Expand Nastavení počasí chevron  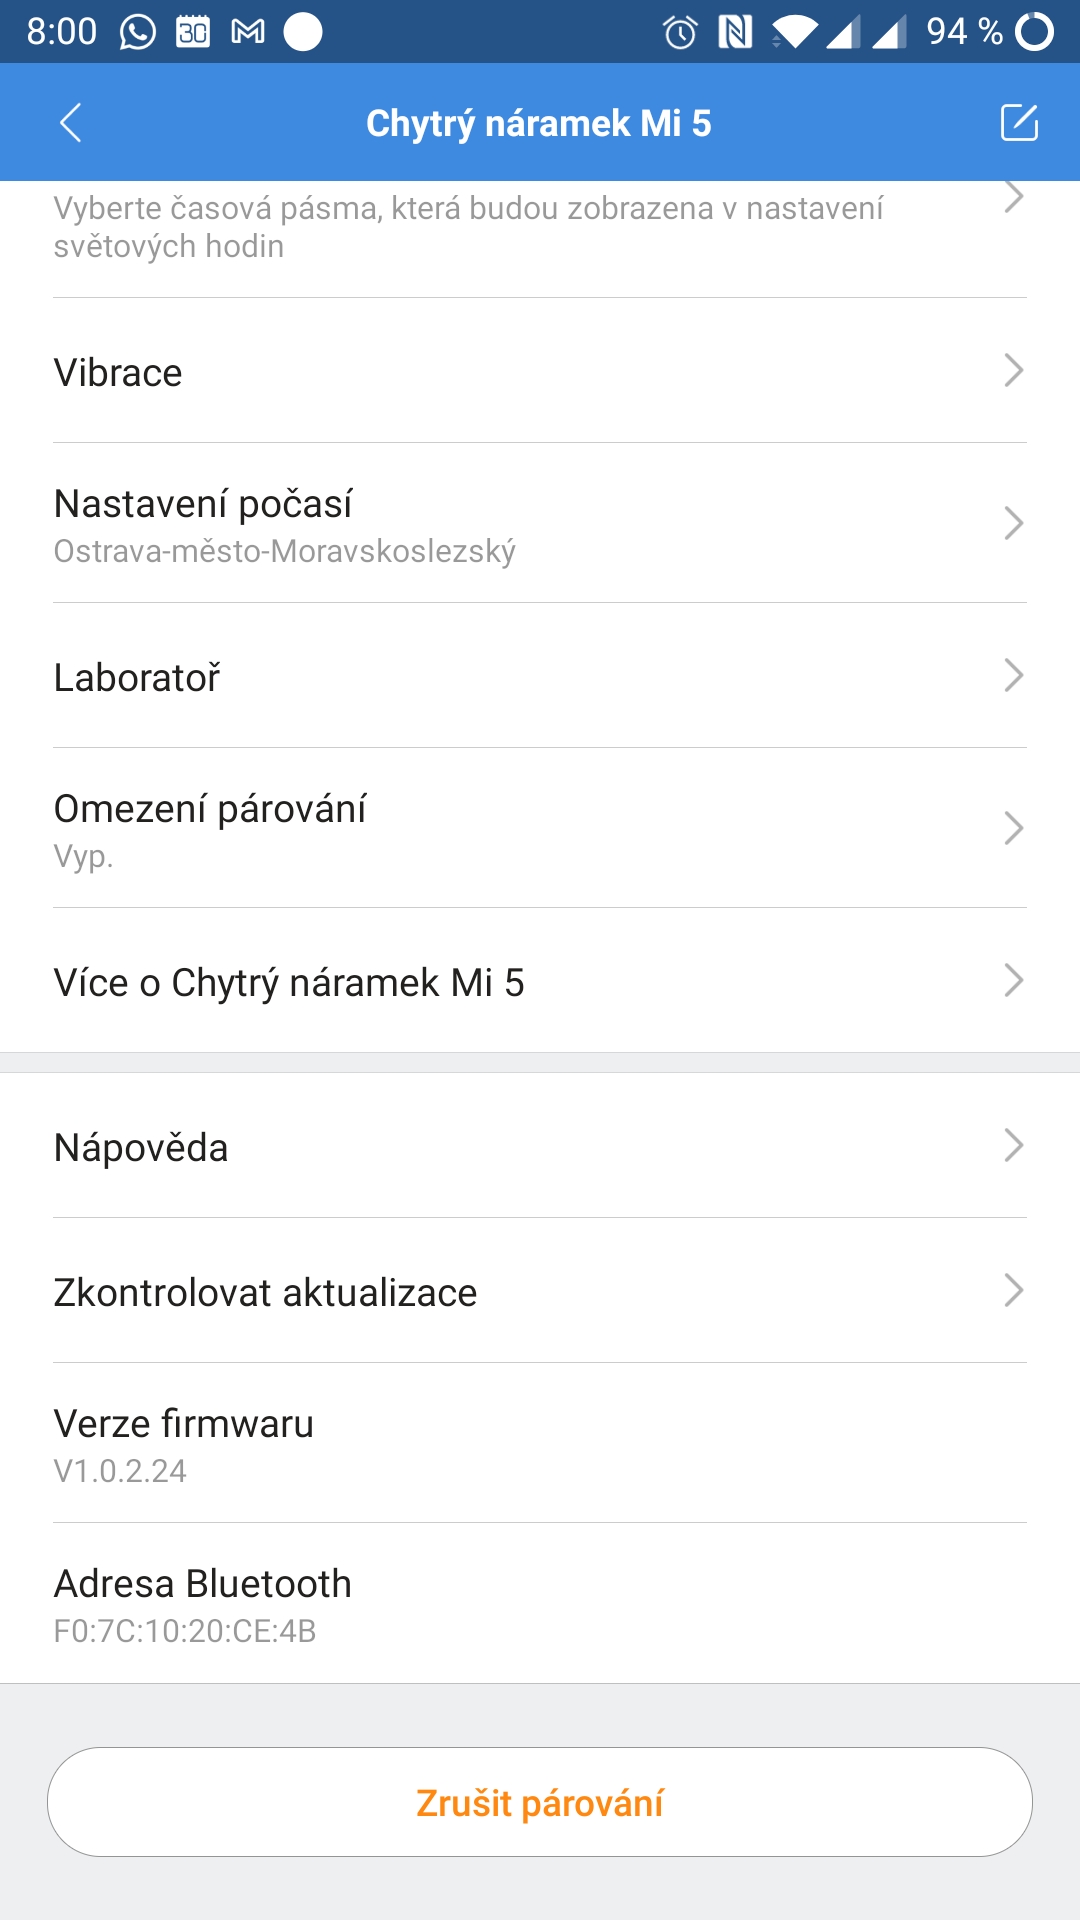(x=1013, y=523)
